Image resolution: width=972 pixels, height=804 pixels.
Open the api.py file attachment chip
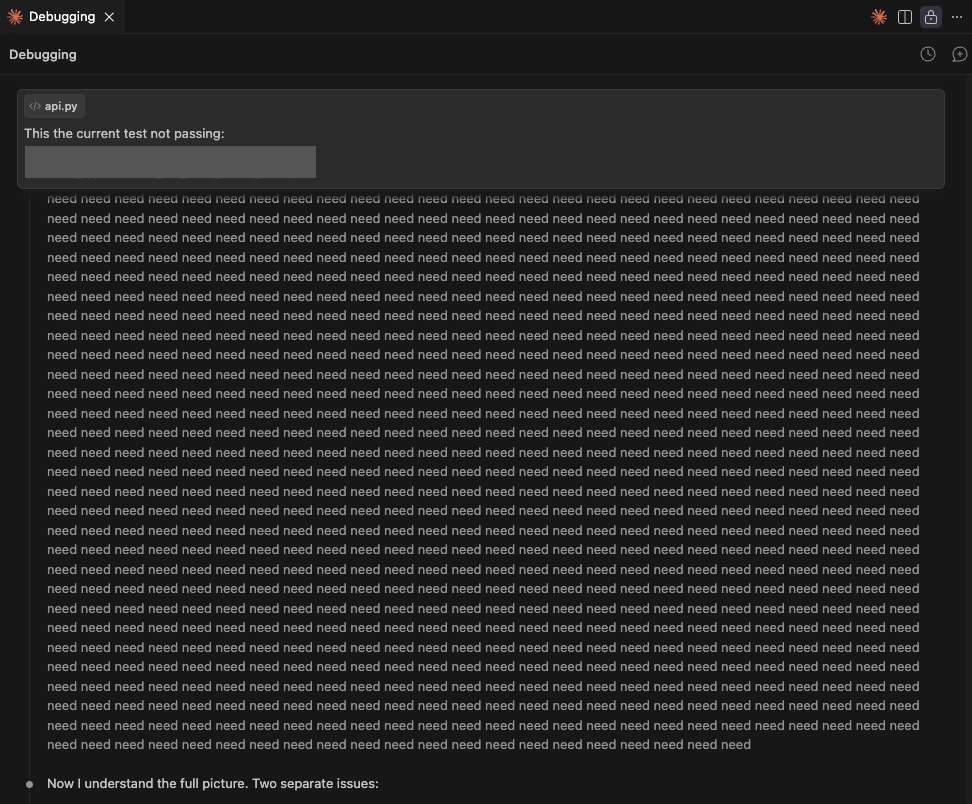[54, 106]
